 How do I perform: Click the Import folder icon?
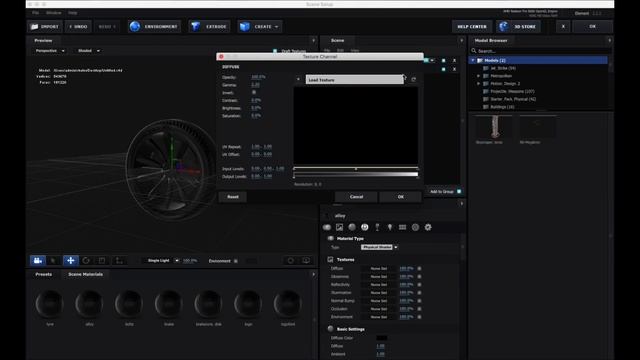pyautogui.click(x=34, y=27)
